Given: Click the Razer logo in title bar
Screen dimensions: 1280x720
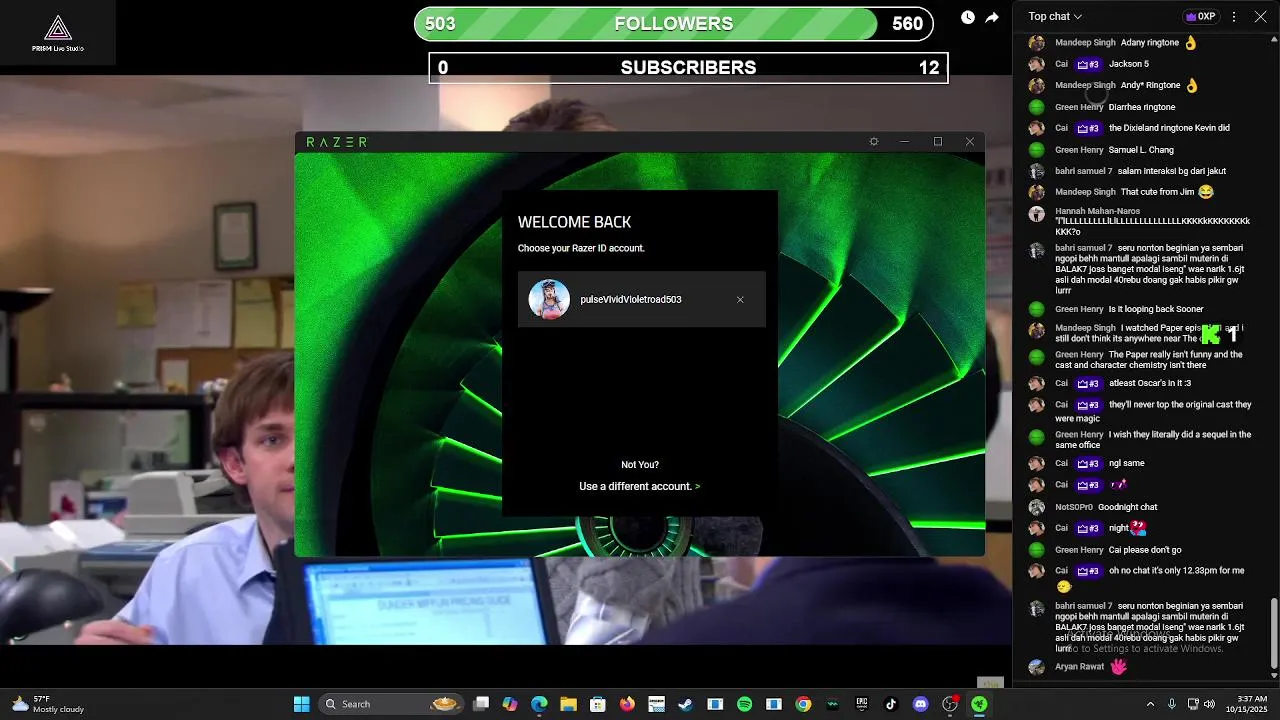Looking at the screenshot, I should pos(337,142).
